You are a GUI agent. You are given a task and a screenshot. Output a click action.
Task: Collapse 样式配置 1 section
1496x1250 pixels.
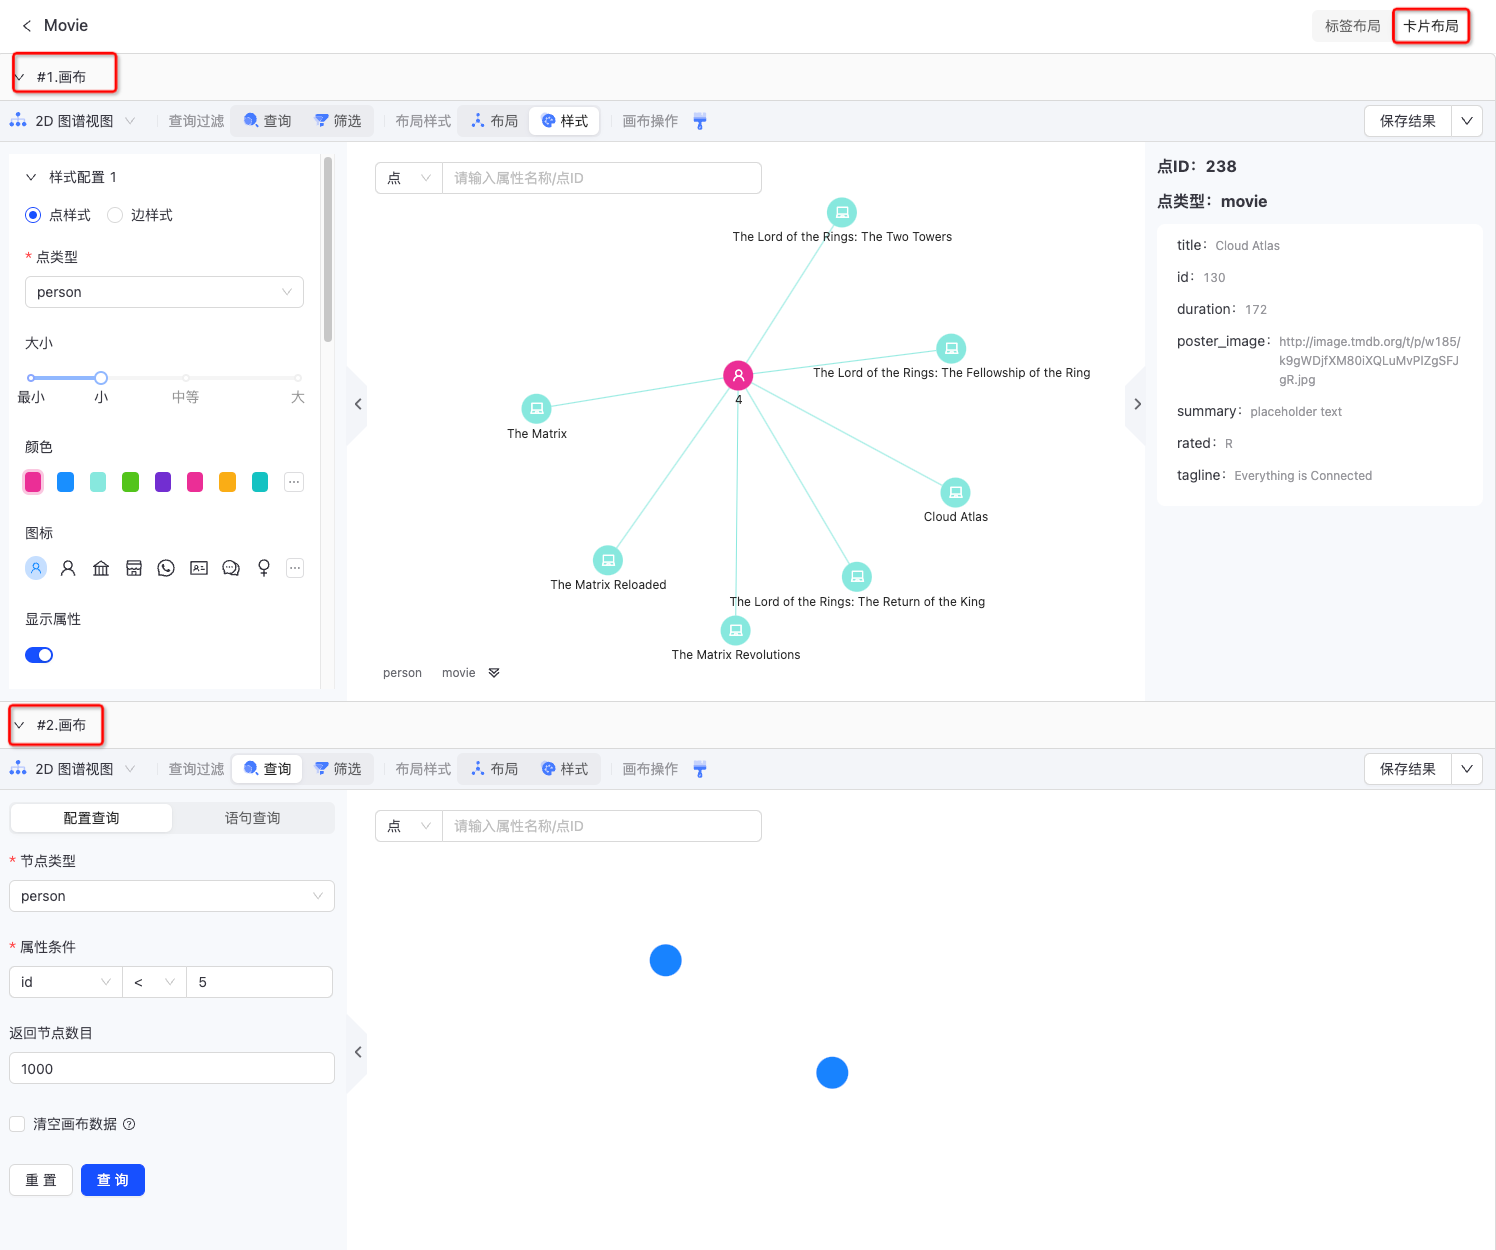(31, 177)
